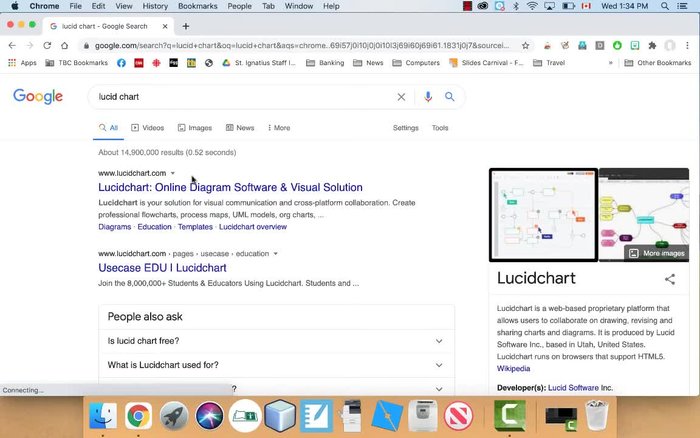This screenshot has height=438, width=700.
Task: Open Launchpad rocket in Dock
Action: coord(174,416)
